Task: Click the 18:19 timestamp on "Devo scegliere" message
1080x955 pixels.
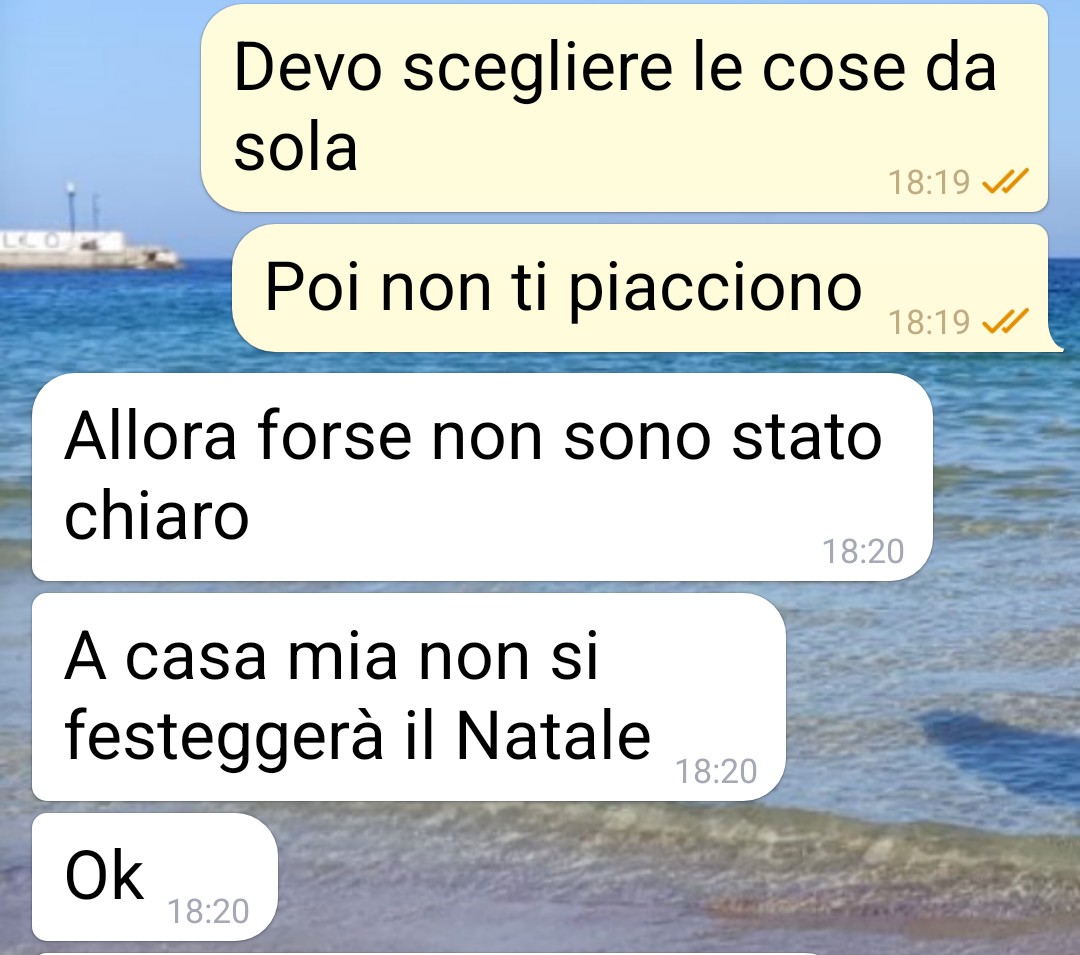Action: pyautogui.click(x=928, y=182)
